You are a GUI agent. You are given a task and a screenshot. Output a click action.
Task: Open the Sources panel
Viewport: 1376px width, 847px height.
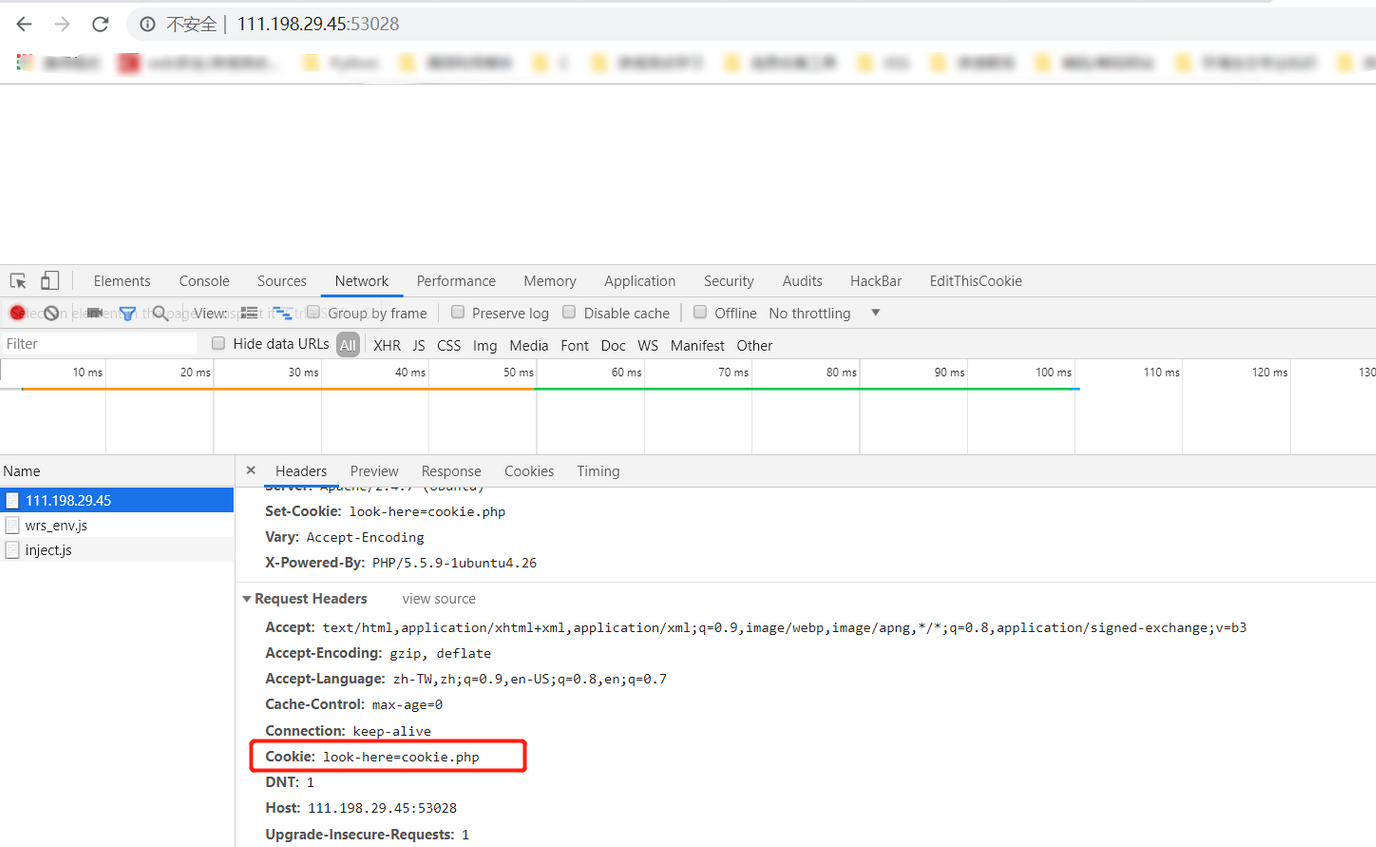[282, 281]
